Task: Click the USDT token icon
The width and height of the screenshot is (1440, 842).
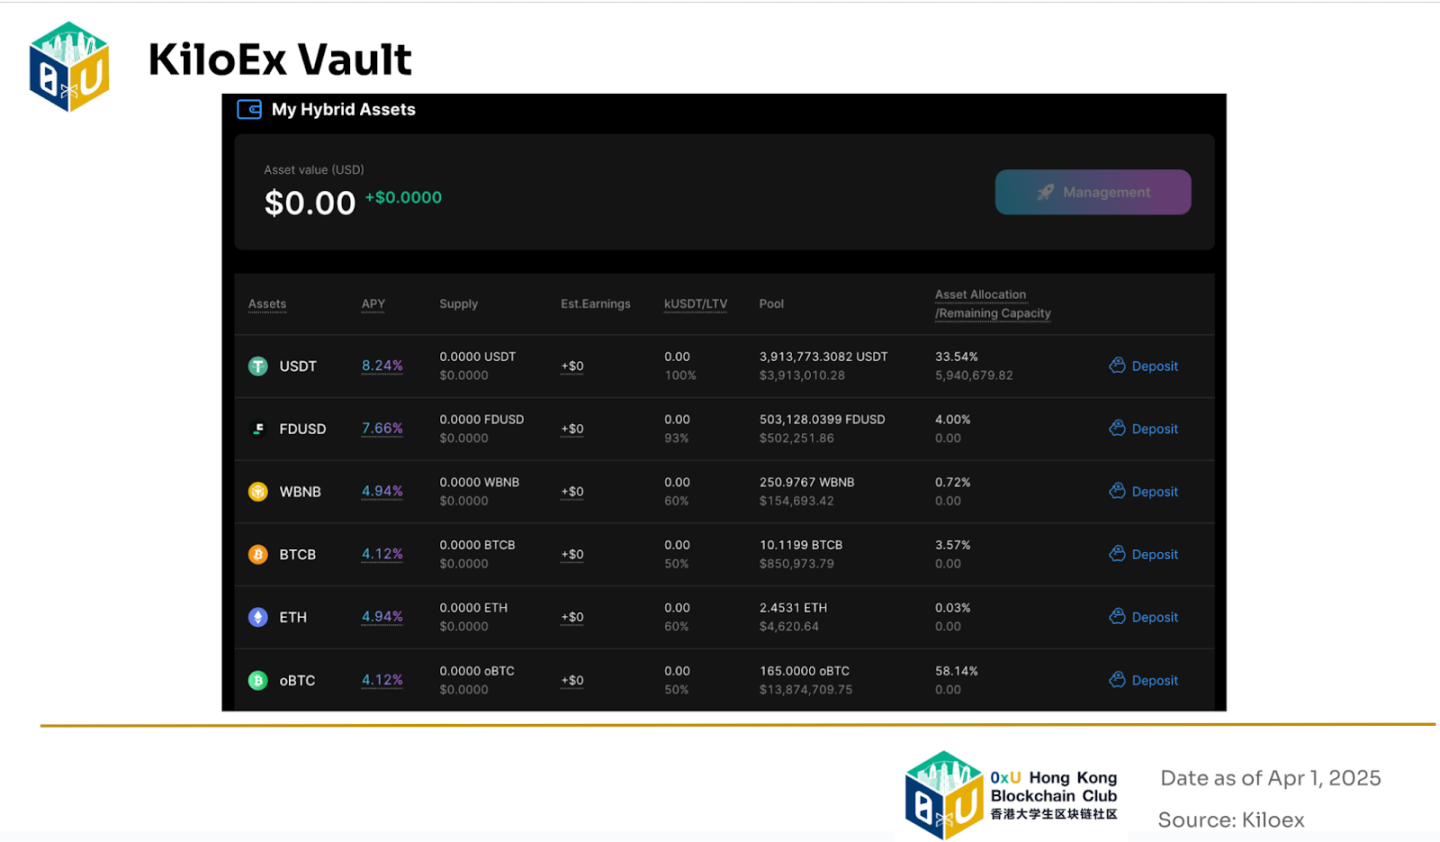Action: [x=258, y=366]
